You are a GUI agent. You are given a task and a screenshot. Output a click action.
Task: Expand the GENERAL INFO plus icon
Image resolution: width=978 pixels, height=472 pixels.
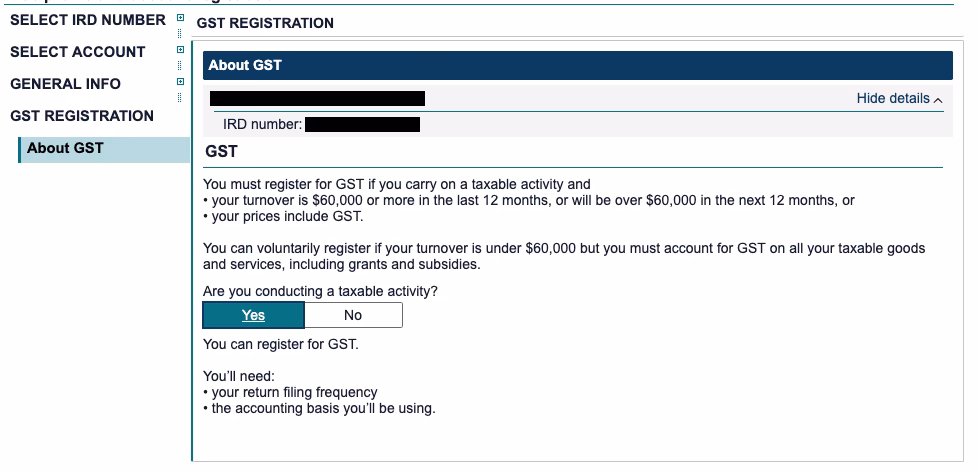coord(180,82)
